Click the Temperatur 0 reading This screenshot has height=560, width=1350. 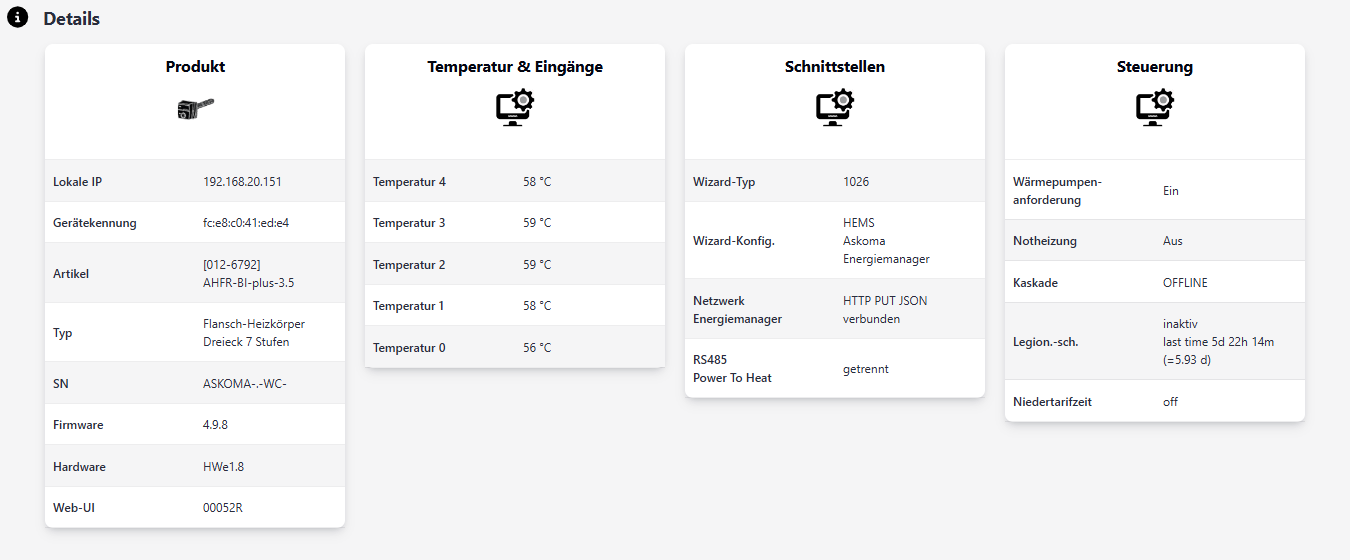pos(537,348)
